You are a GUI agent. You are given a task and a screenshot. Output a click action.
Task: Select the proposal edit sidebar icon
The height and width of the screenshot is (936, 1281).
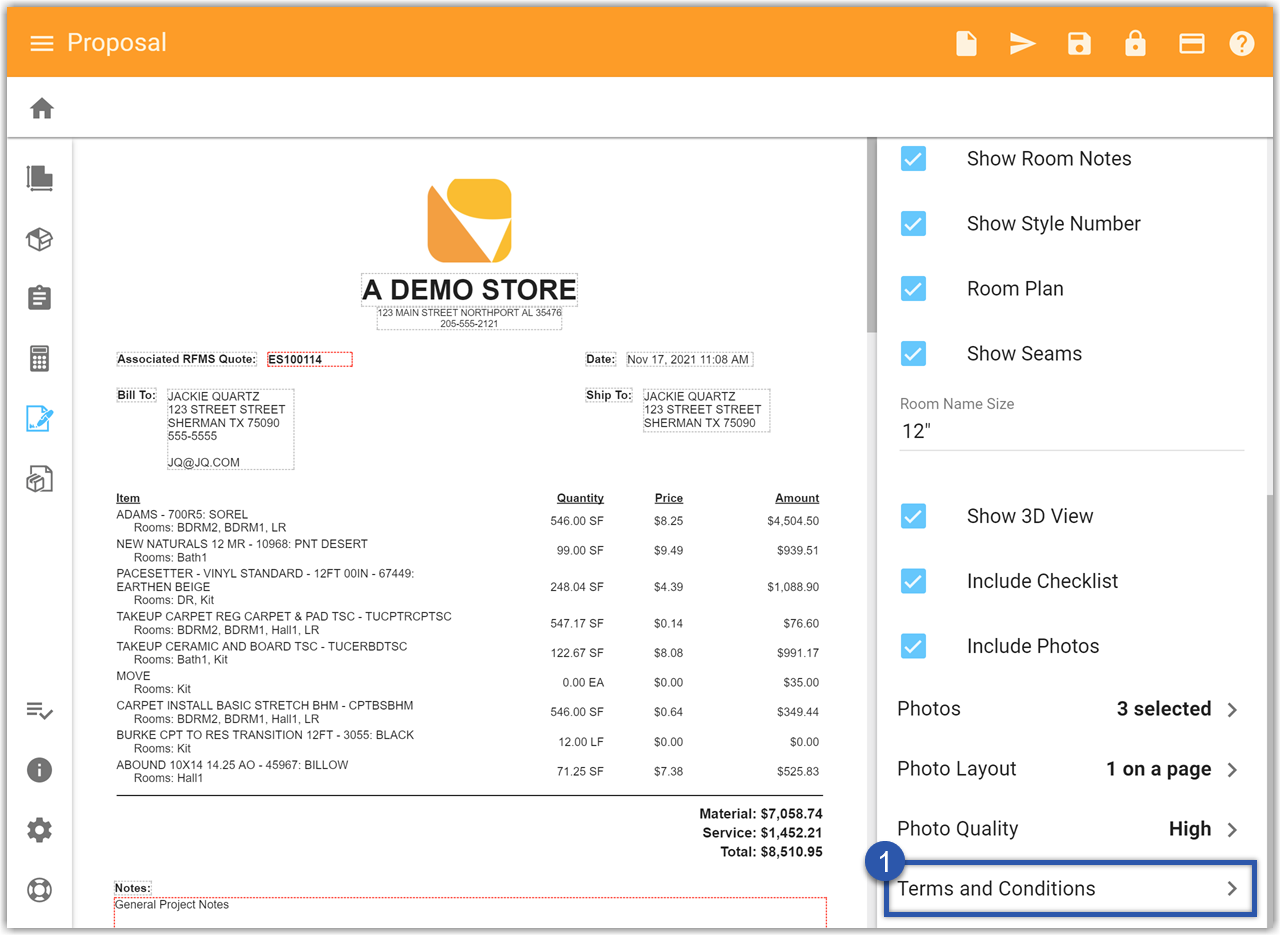click(39, 418)
